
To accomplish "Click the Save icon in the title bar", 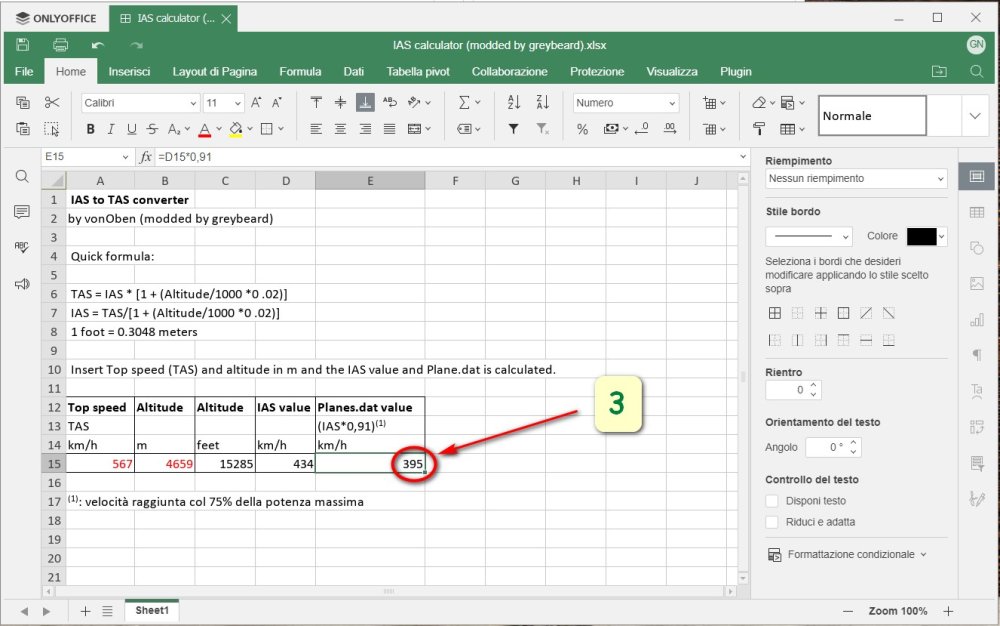I will coord(23,45).
